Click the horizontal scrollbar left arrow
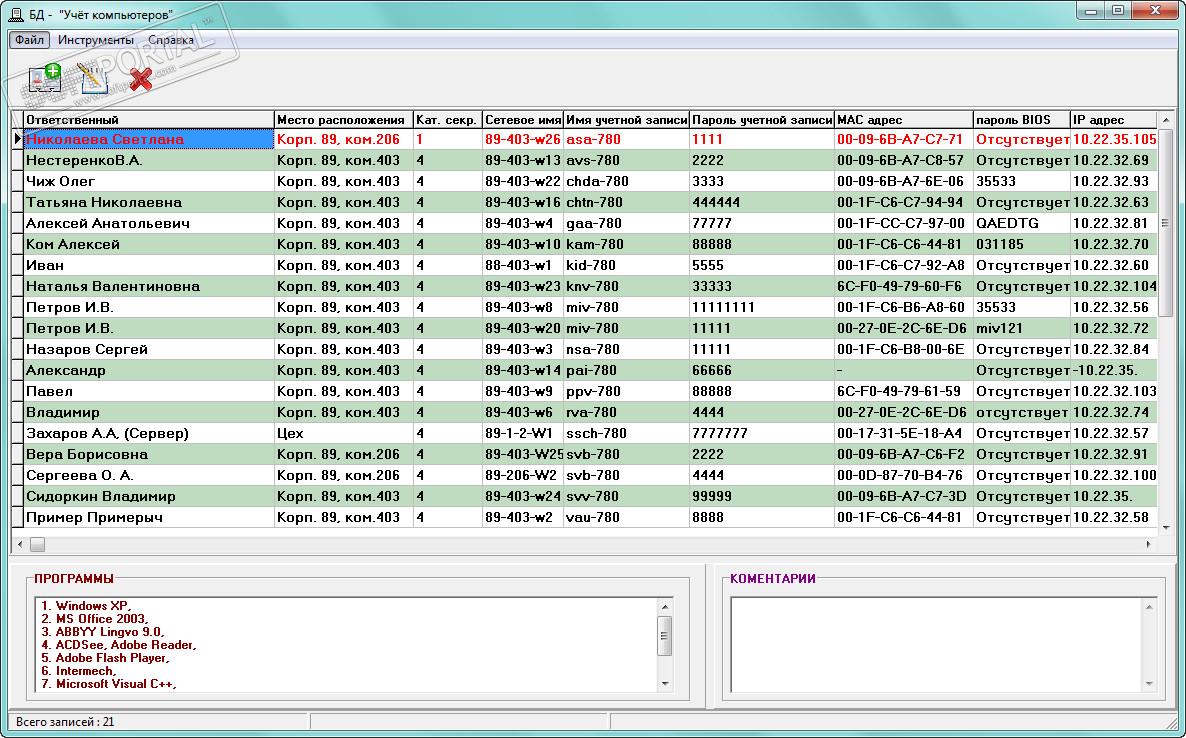Screen dimensions: 1186x738 pyautogui.click(x=20, y=544)
